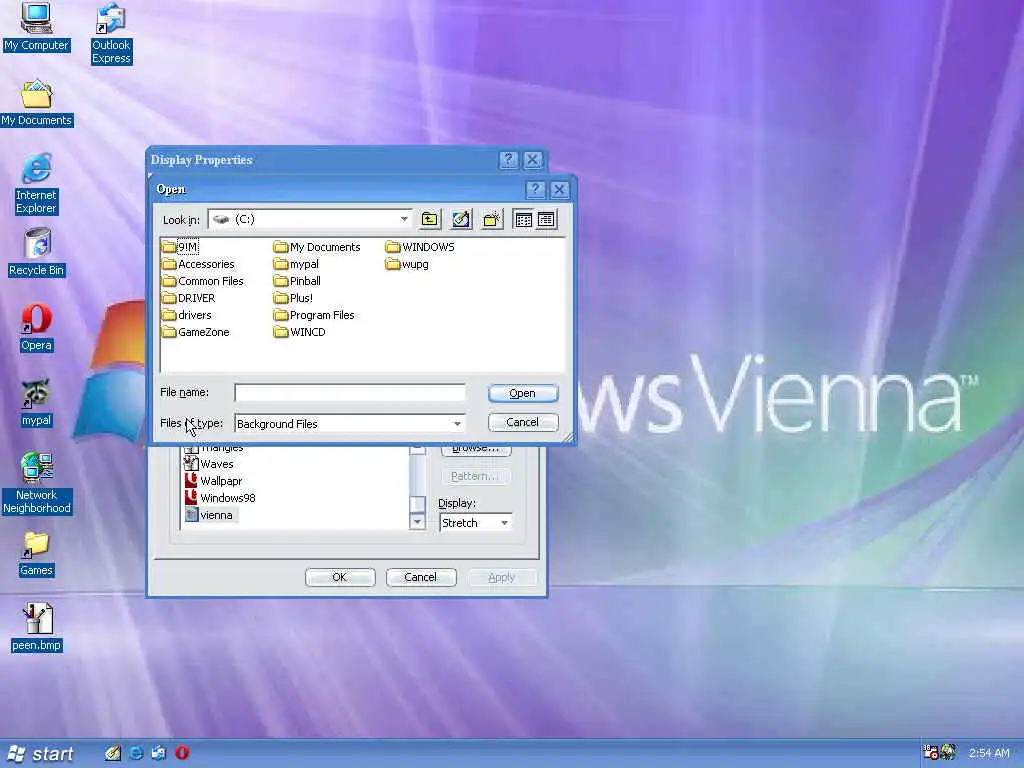Select Waves wallpaper in list
This screenshot has width=1024, height=768.
209,464
